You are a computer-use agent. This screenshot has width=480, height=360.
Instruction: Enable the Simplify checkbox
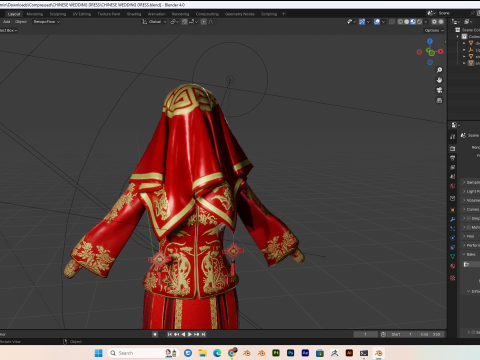[469, 218]
